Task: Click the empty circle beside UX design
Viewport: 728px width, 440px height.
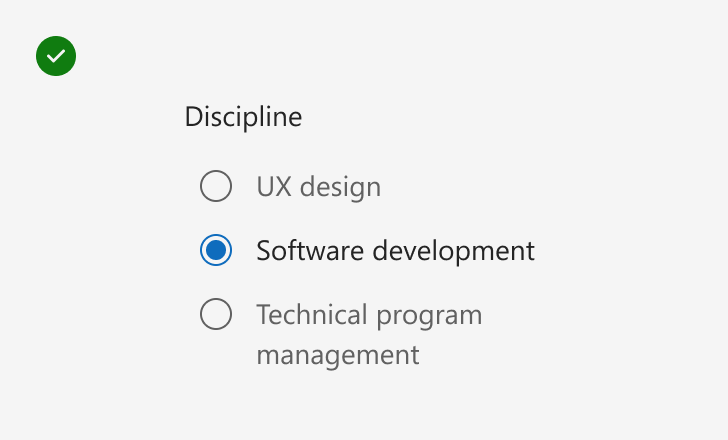Action: pyautogui.click(x=216, y=186)
